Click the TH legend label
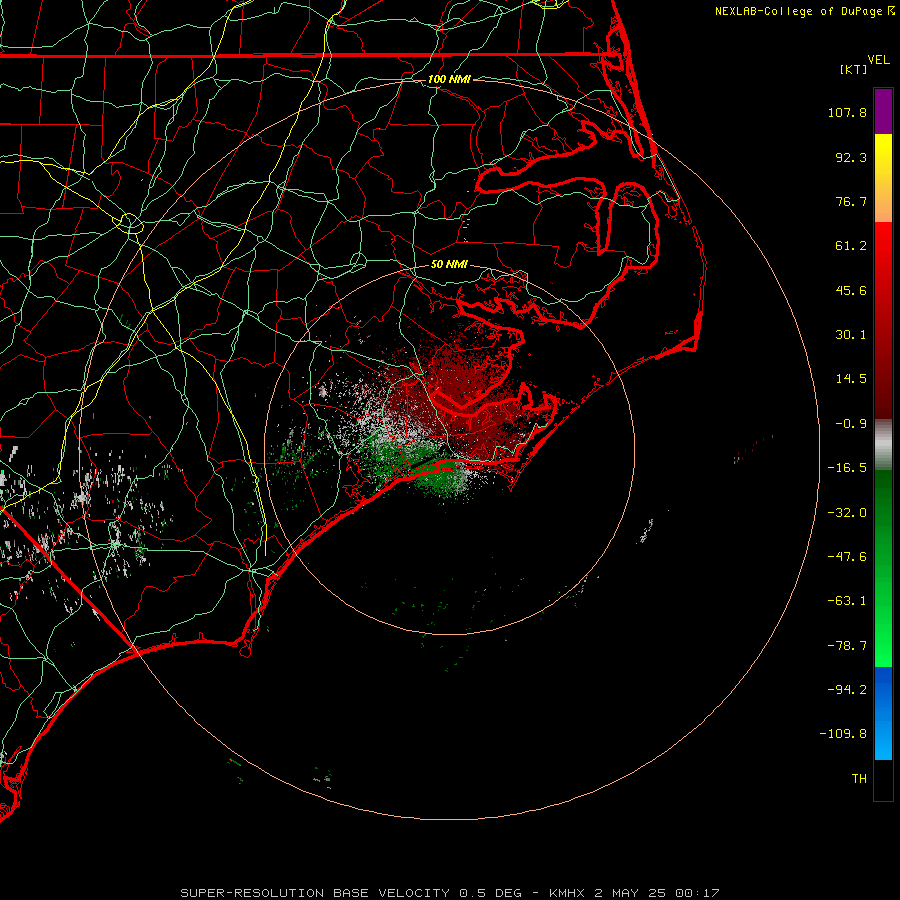 click(x=859, y=779)
